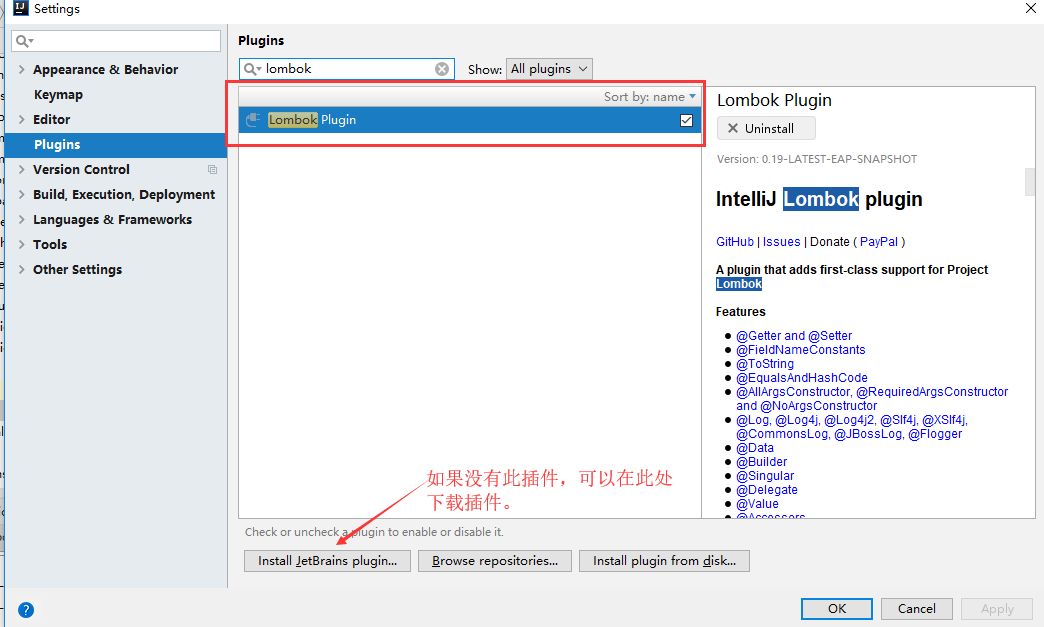Click Install JetBrains plugin button
Screen dimensions: 1044x627
click(328, 561)
